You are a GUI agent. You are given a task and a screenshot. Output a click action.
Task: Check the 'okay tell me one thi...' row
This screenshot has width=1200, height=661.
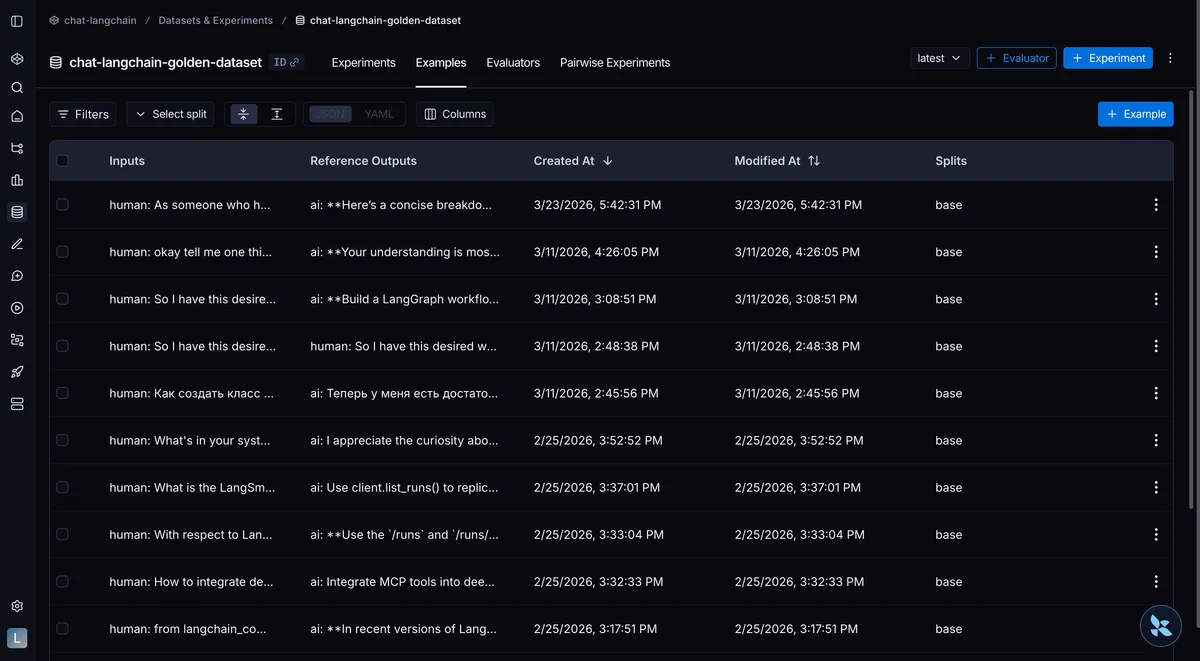(x=63, y=252)
